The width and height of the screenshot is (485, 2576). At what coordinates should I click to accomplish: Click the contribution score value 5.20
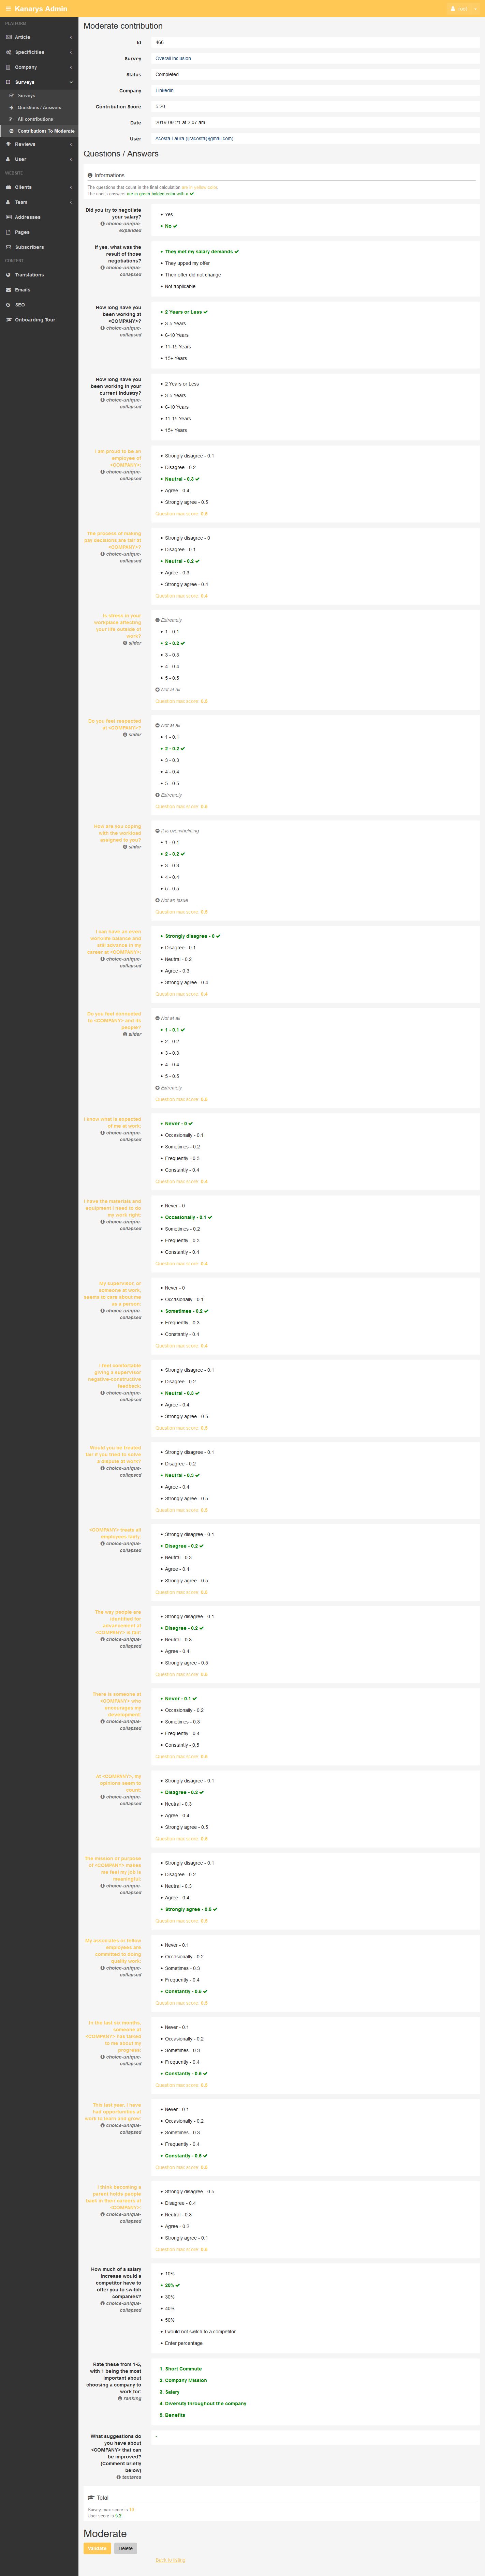[x=160, y=107]
